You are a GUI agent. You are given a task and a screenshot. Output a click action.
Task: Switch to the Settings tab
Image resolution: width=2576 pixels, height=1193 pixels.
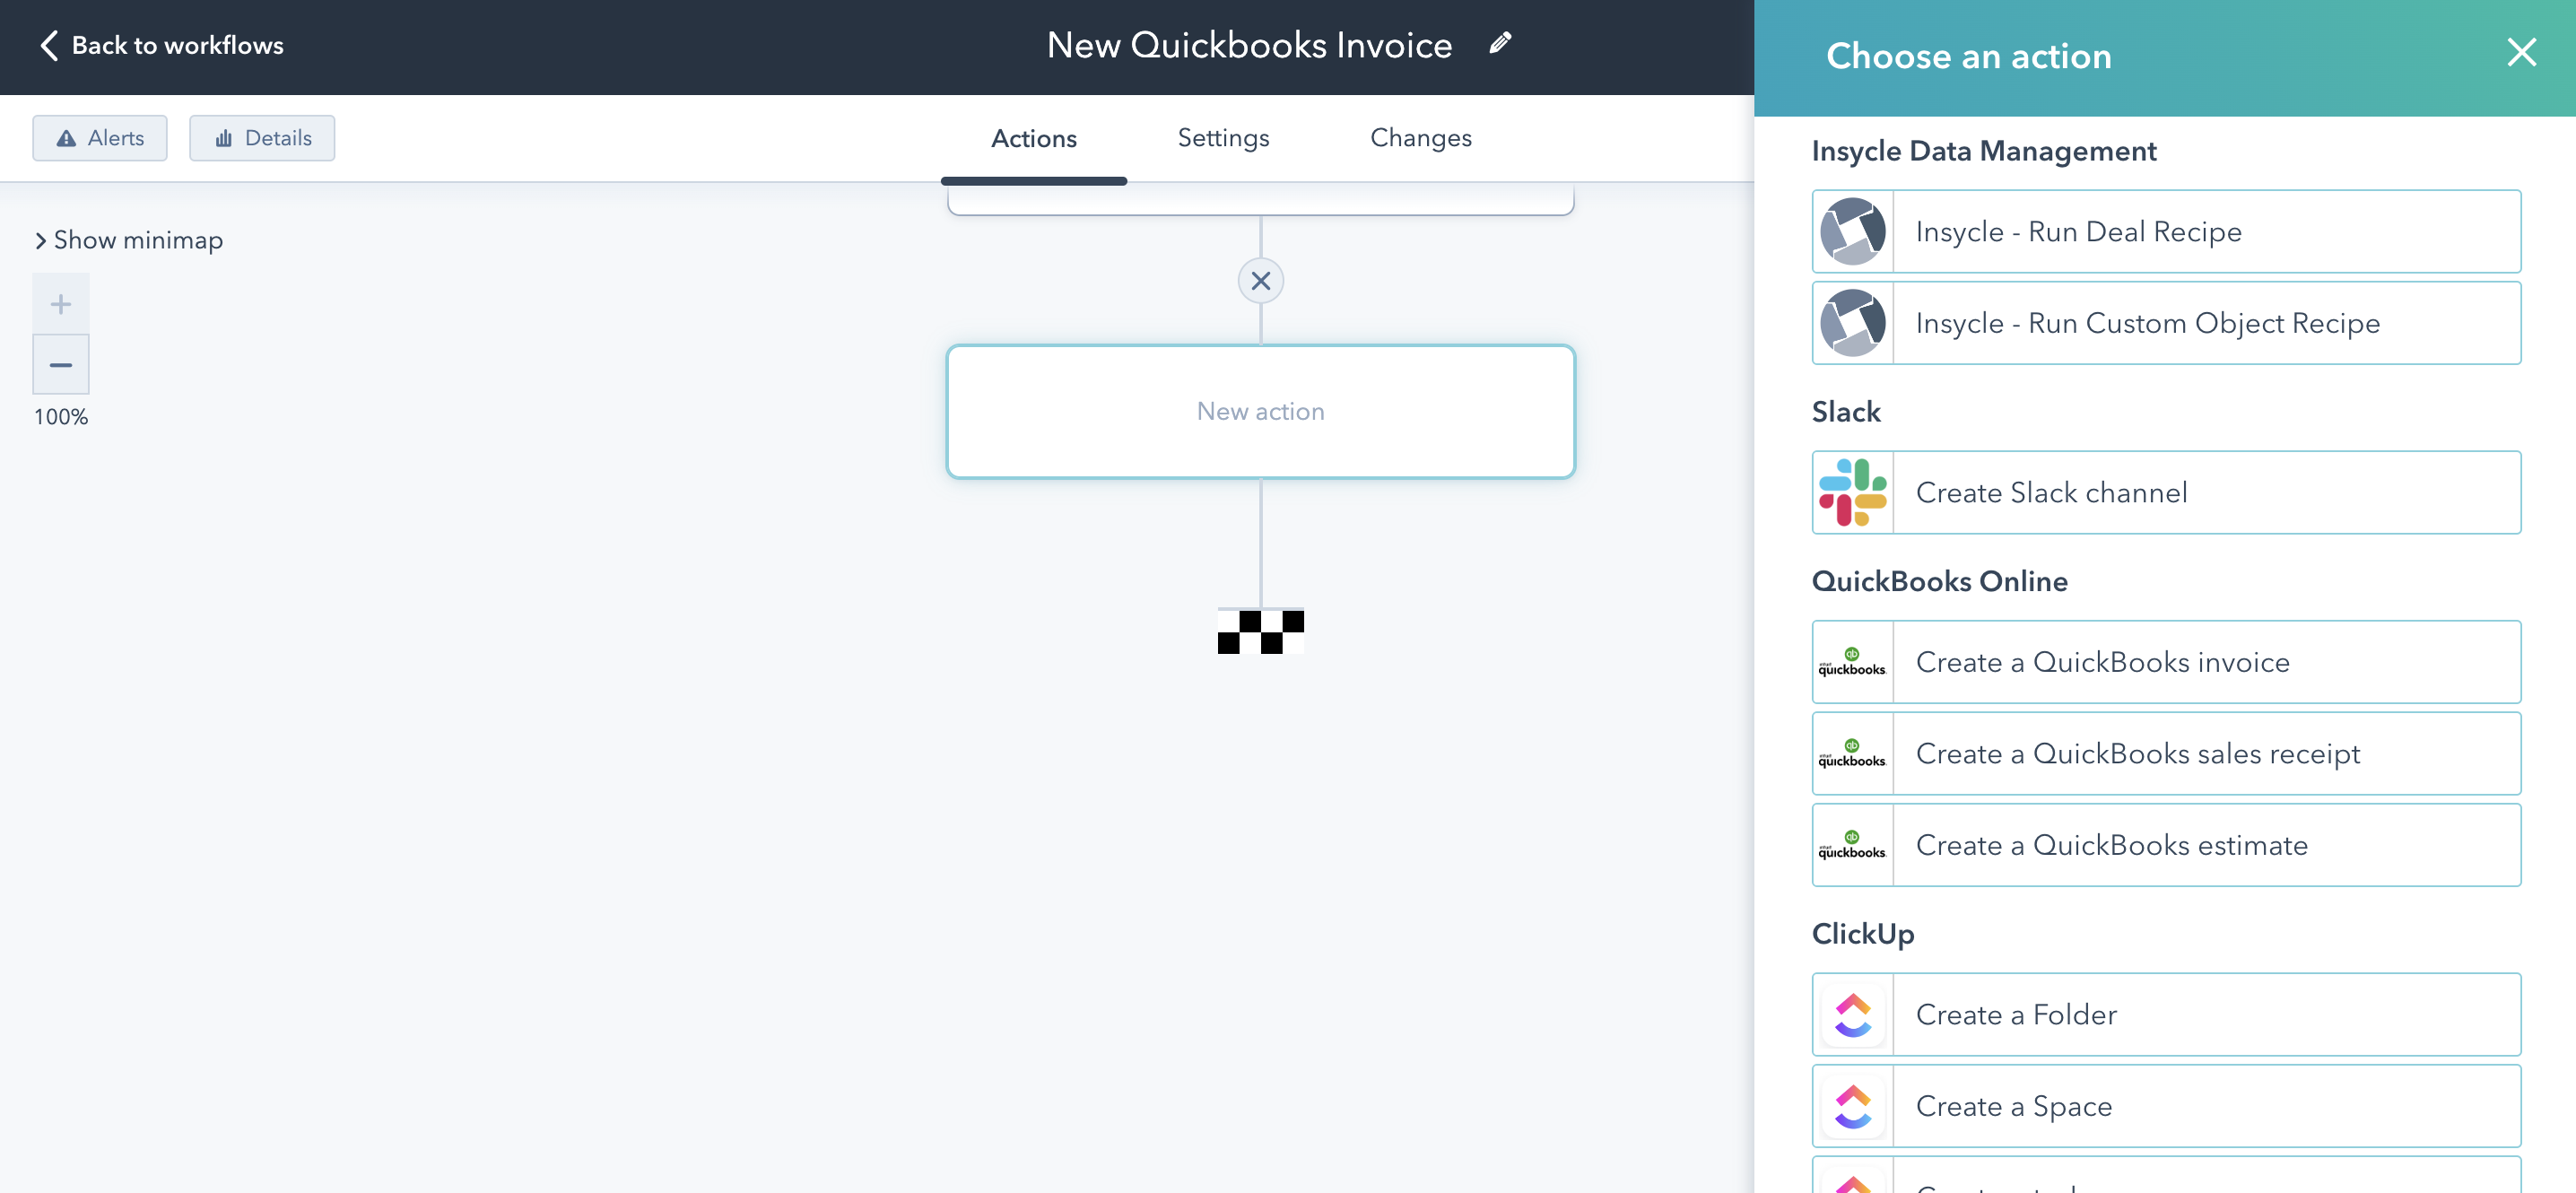(1223, 138)
